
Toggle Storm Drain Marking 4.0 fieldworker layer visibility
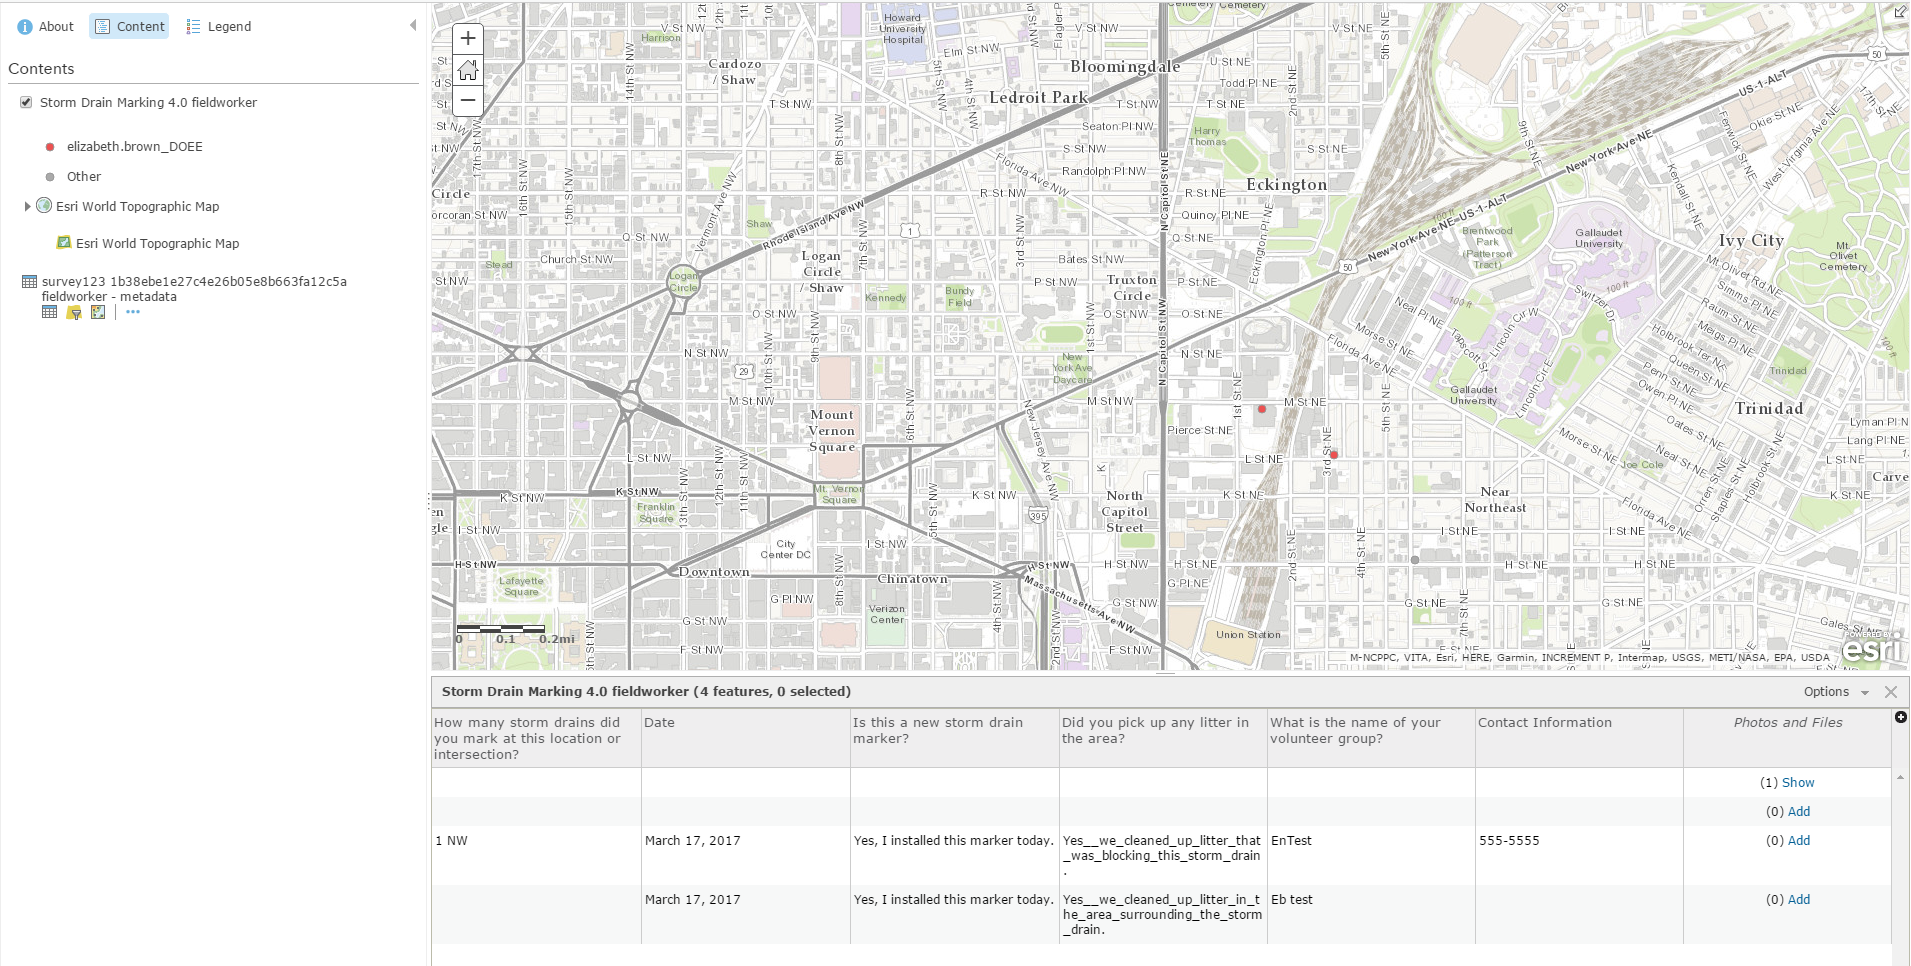click(26, 102)
